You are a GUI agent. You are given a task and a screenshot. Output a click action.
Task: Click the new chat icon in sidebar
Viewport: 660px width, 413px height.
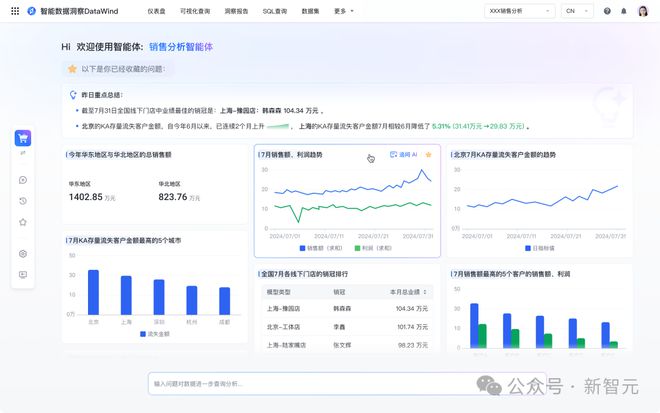23,180
